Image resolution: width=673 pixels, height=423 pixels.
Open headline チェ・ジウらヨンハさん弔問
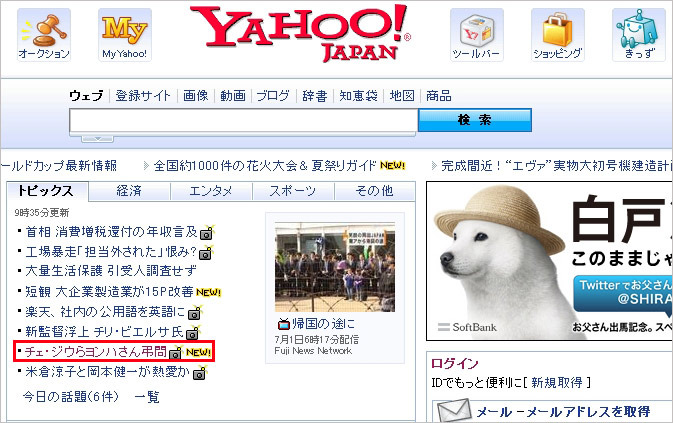[96, 352]
